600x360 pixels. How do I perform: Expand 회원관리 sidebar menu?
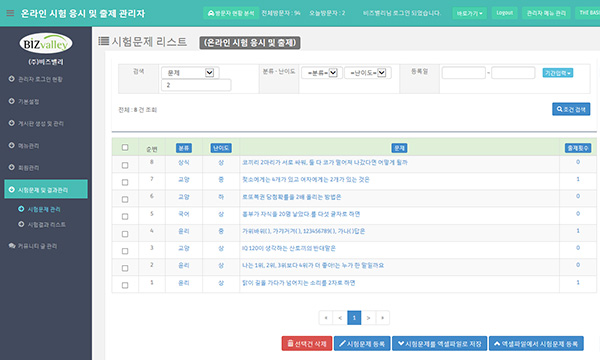coord(29,168)
